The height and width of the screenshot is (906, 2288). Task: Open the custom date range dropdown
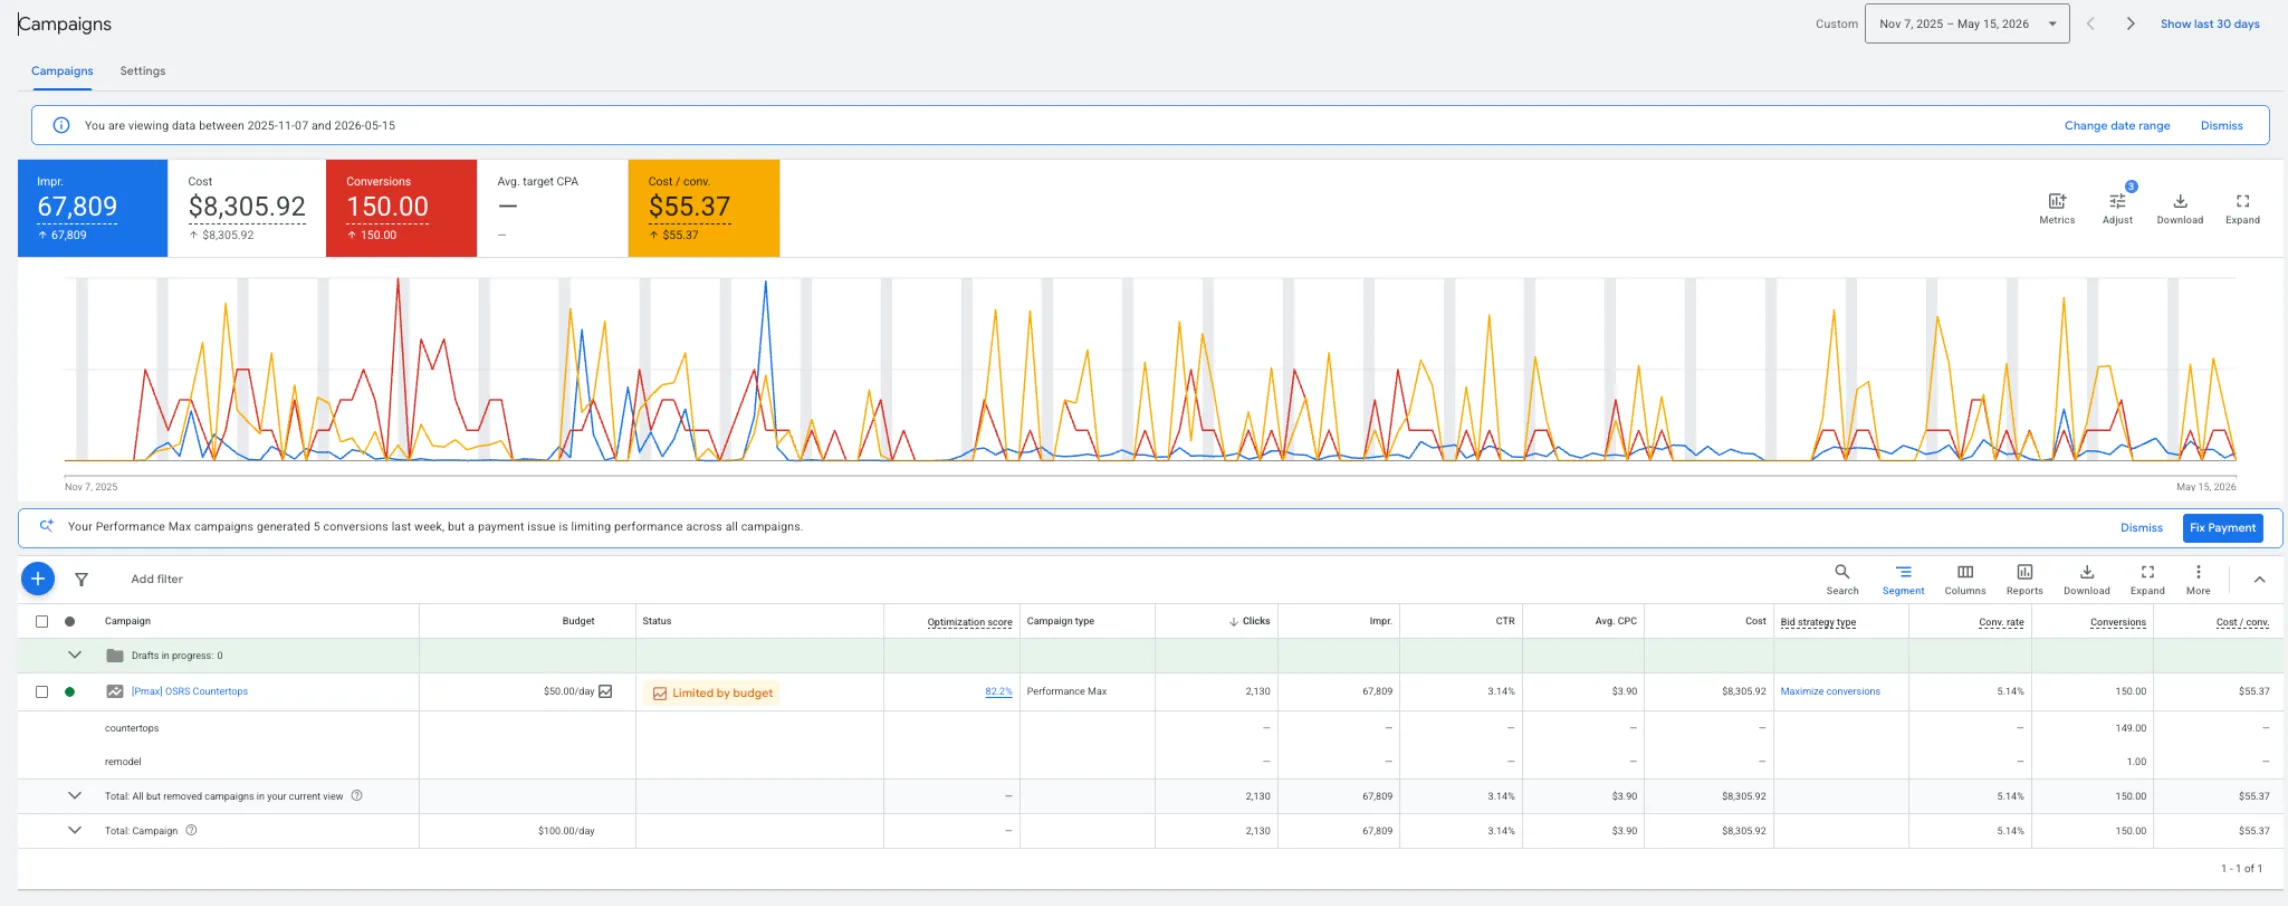coord(1966,24)
